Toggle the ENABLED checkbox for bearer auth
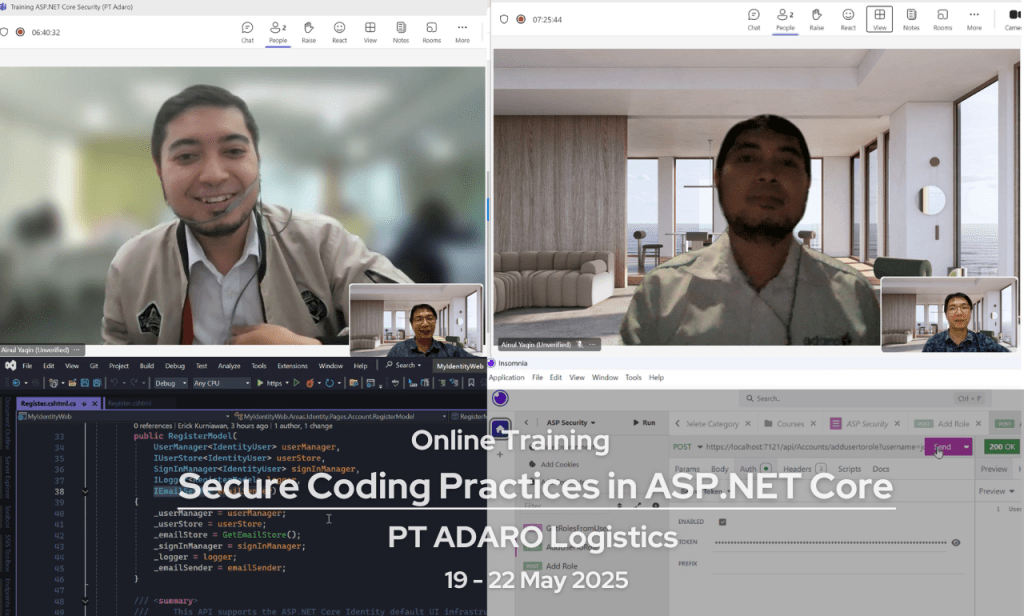This screenshot has width=1024, height=616. pos(723,521)
